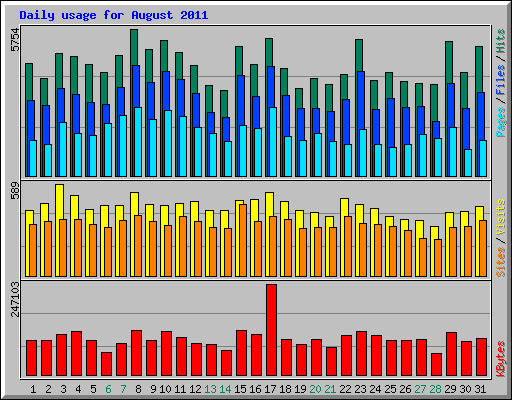Click the 247103 KBytes axis value
The image size is (512, 400).
pyautogui.click(x=15, y=299)
